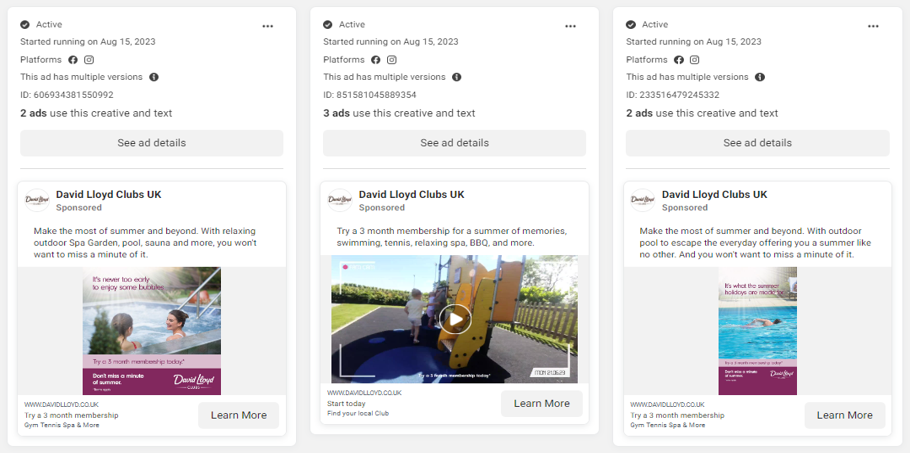The image size is (910, 453).
Task: Click Learn More on the video ad
Action: click(x=541, y=403)
